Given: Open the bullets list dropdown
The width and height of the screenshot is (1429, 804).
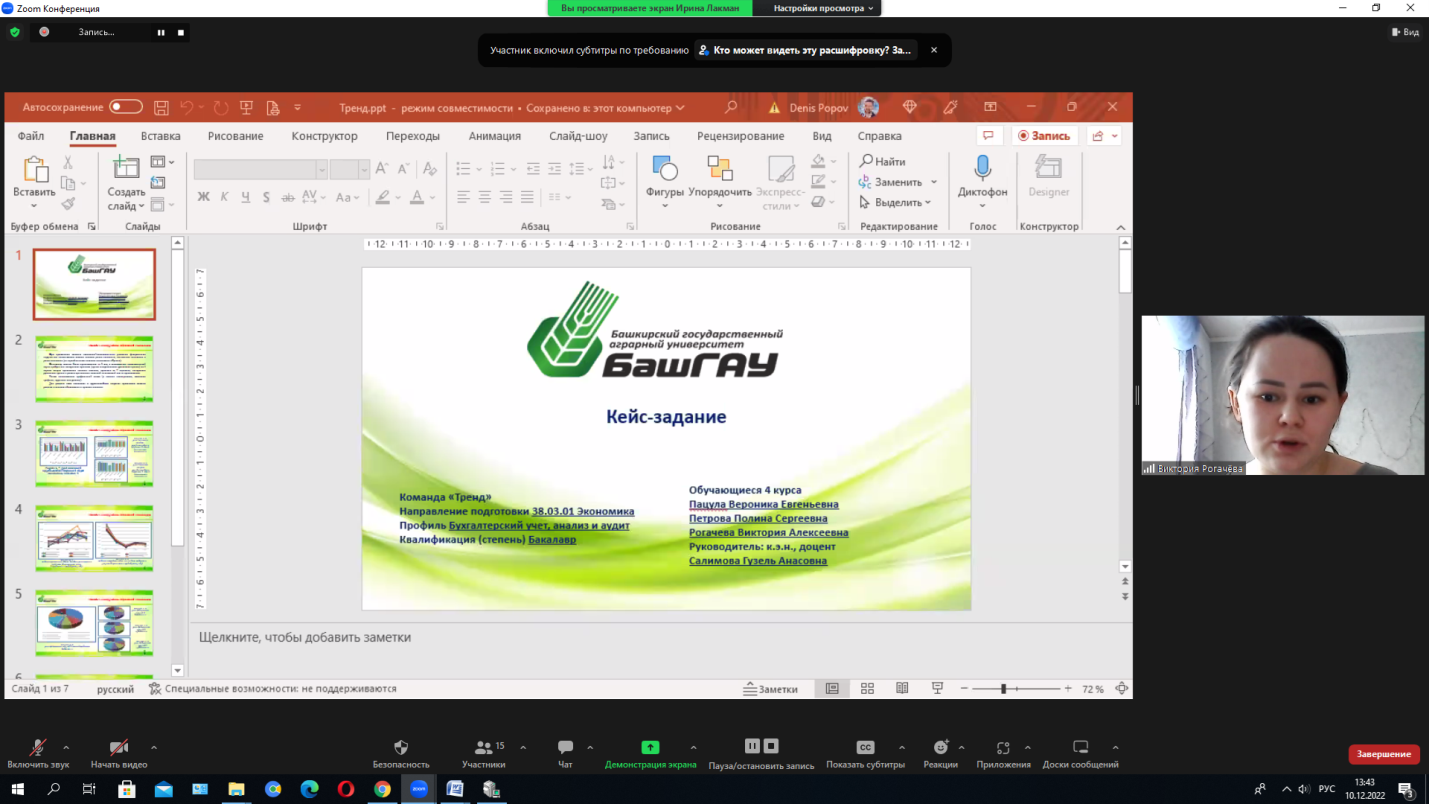Looking at the screenshot, I should click(x=479, y=168).
